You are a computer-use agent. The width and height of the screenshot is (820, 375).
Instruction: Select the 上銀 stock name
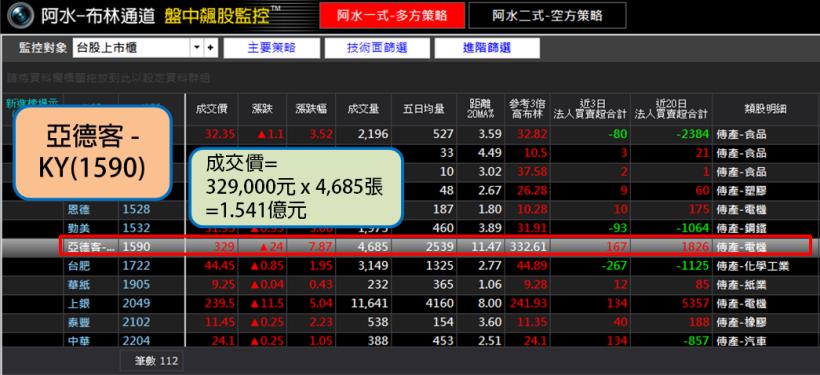pyautogui.click(x=78, y=303)
